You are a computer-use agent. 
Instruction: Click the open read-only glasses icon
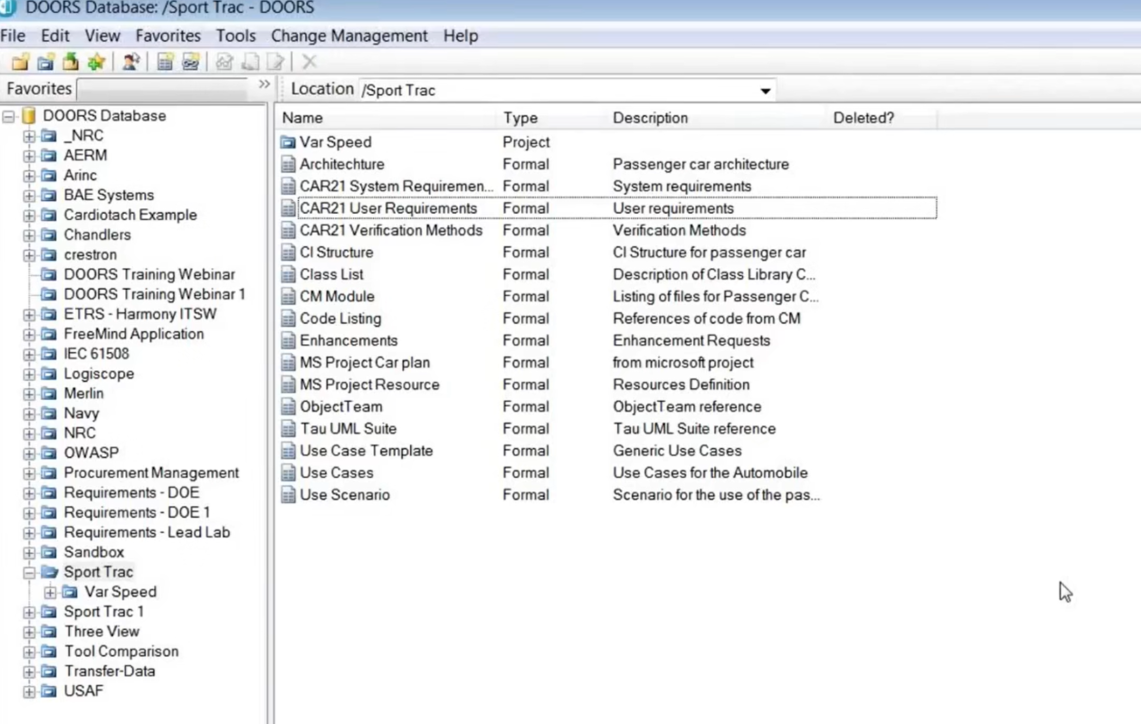tap(224, 62)
